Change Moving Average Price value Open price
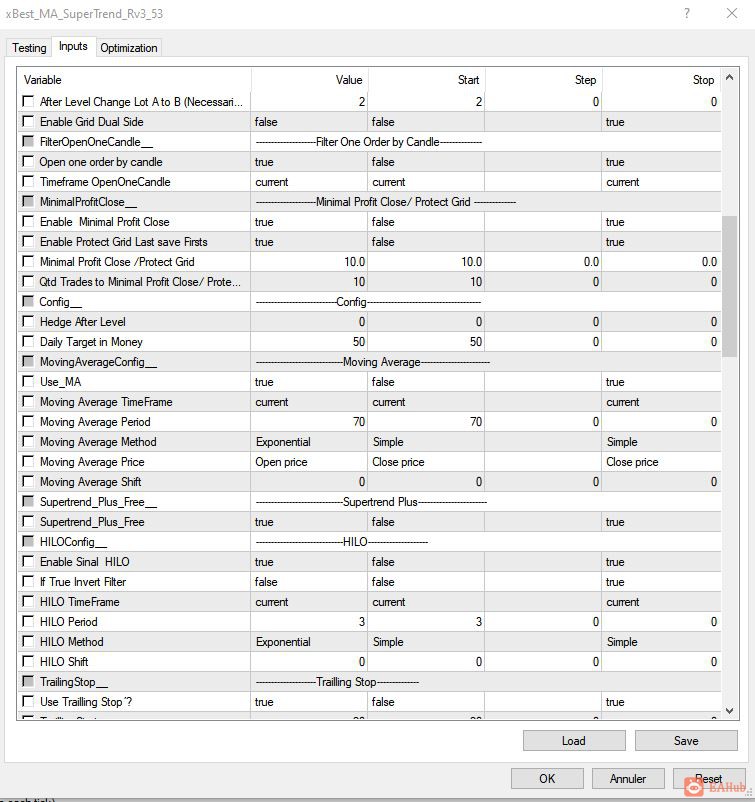The width and height of the screenshot is (755, 802). 309,461
